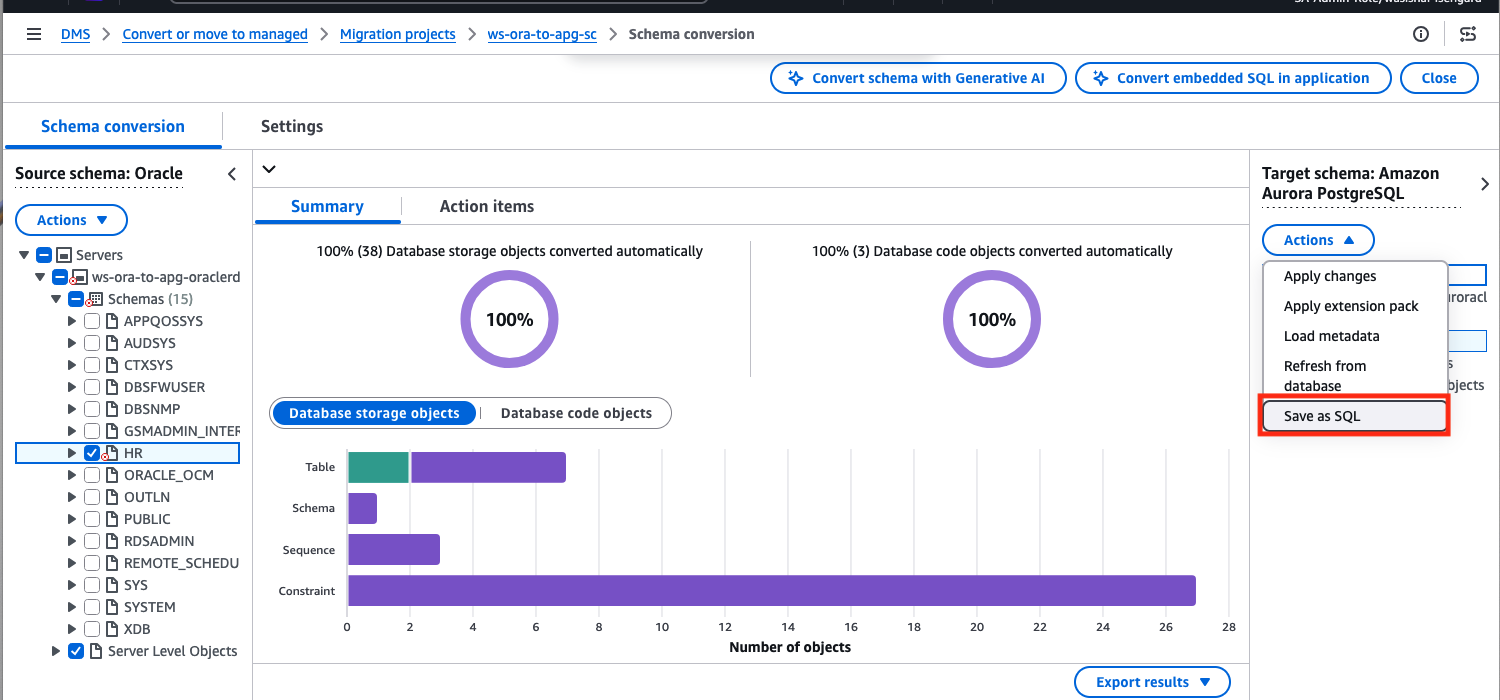Click the Sequence purple bar
1500x700 pixels.
(x=394, y=549)
